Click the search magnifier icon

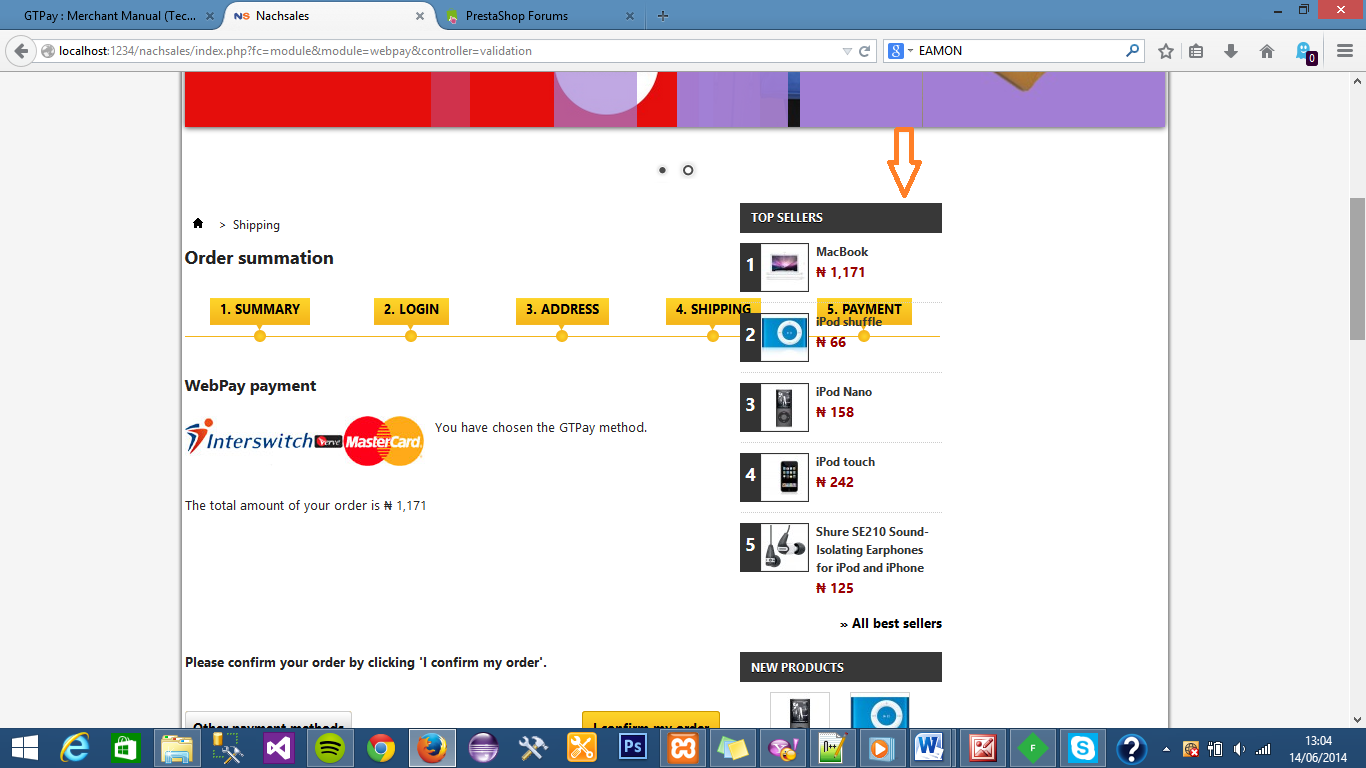pos(1133,50)
